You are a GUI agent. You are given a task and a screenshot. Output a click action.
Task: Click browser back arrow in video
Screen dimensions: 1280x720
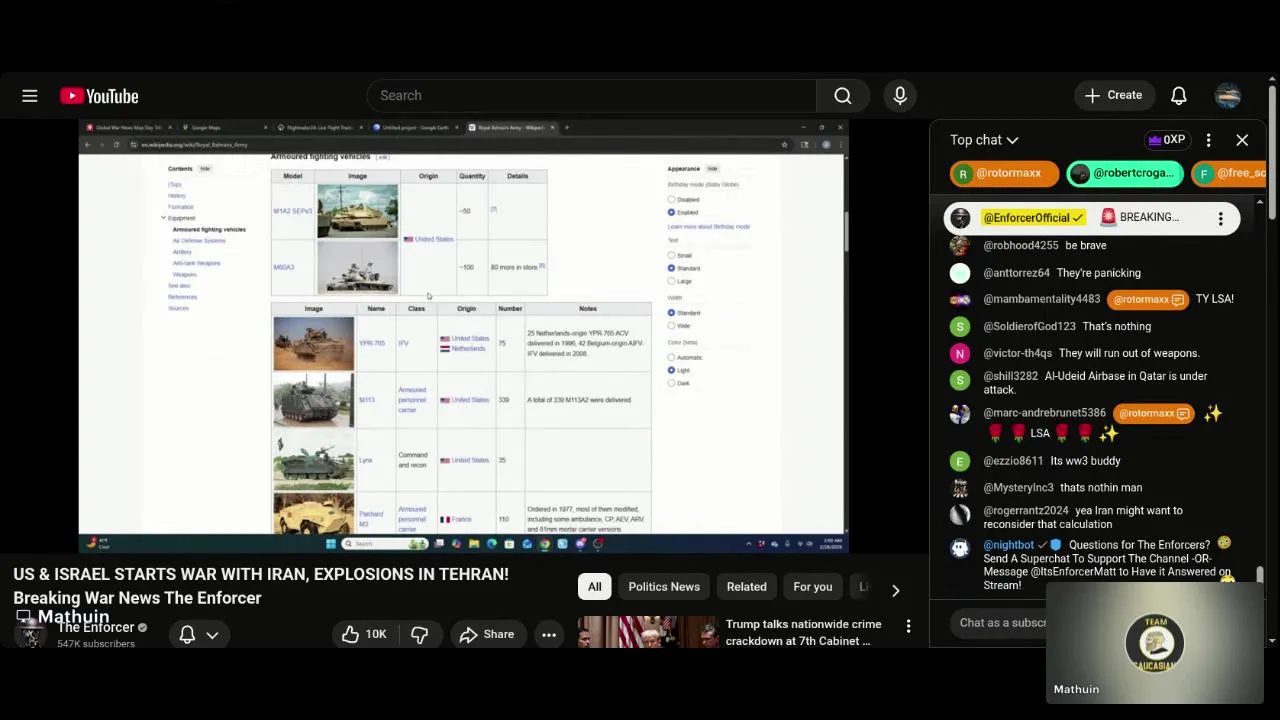point(88,145)
